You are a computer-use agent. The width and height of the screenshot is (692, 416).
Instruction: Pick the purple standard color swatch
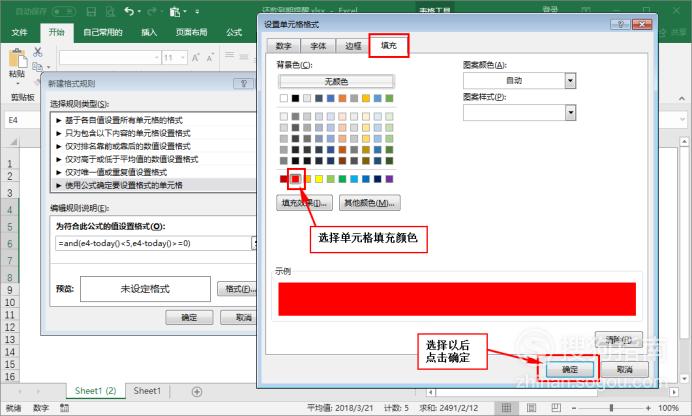click(x=389, y=179)
